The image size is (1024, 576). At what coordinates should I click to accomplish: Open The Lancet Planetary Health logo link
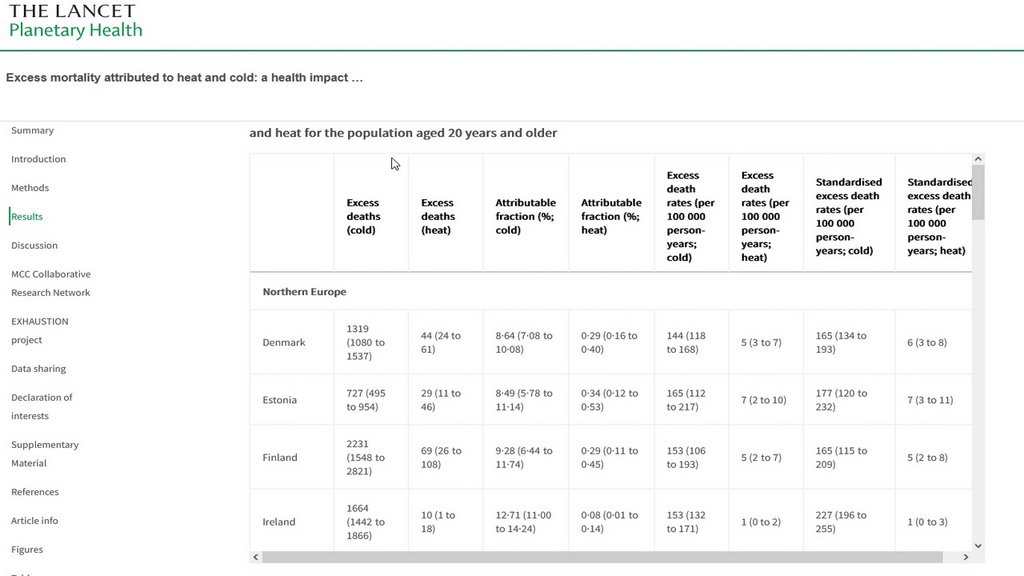[75, 21]
